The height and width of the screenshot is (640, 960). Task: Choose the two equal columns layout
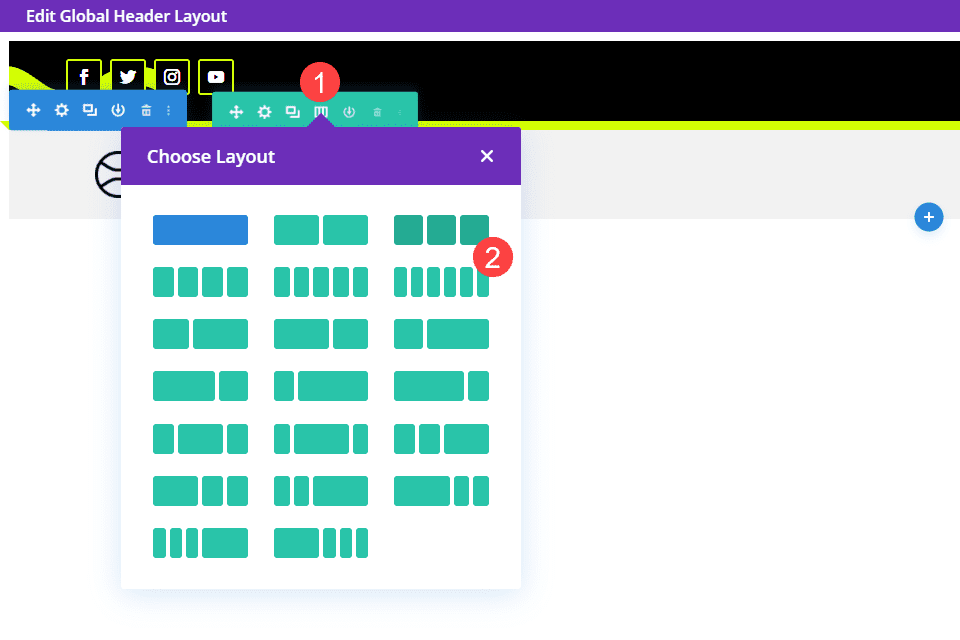coord(321,230)
